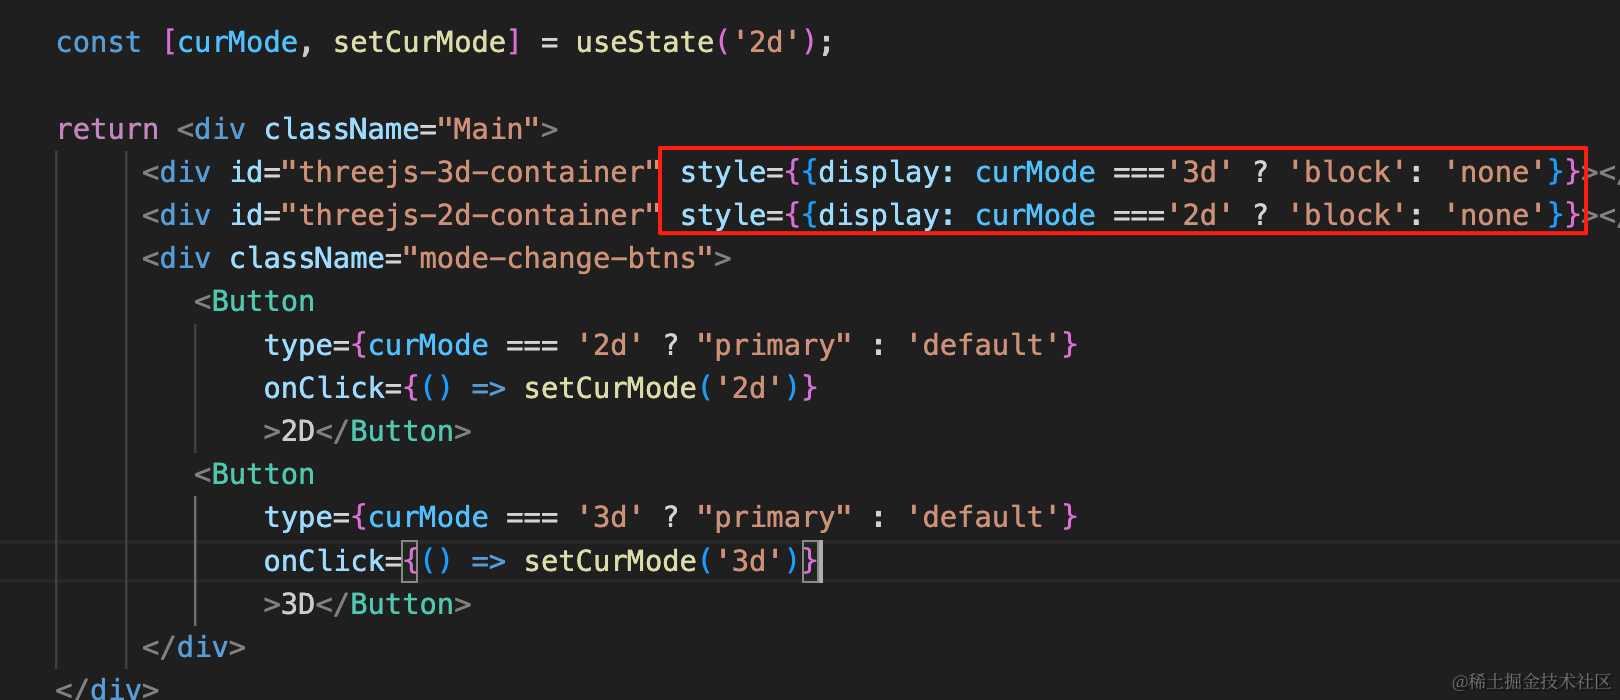Click setCurMode('3d') in onClick handler

tap(662, 561)
